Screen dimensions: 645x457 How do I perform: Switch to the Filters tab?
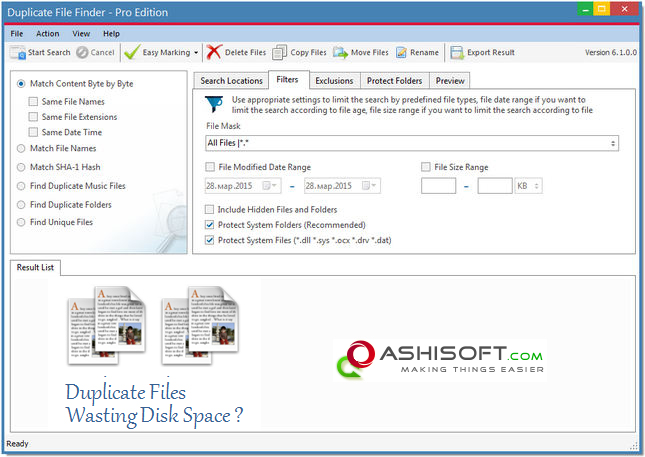(x=288, y=79)
